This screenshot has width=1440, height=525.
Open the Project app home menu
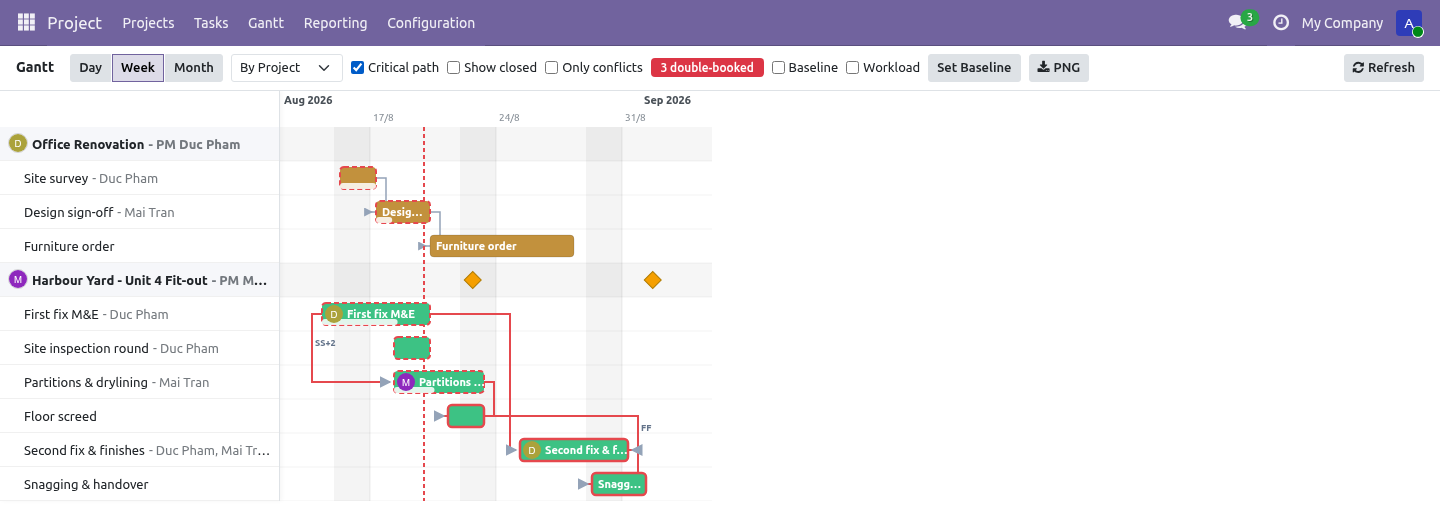pos(75,22)
